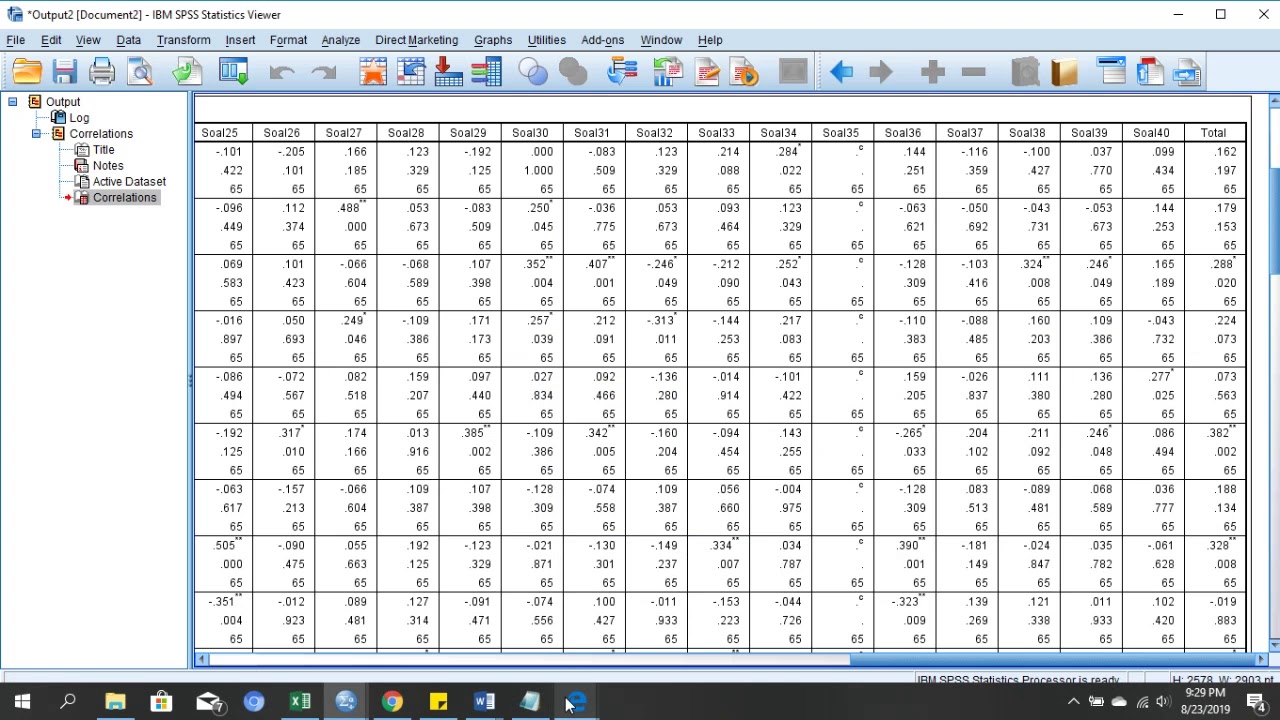This screenshot has height=720, width=1280.
Task: Click the Total column header
Action: (1213, 133)
